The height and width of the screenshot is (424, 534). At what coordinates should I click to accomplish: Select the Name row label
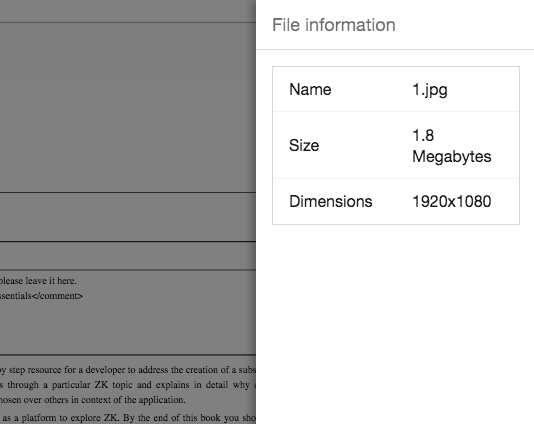[x=310, y=90]
